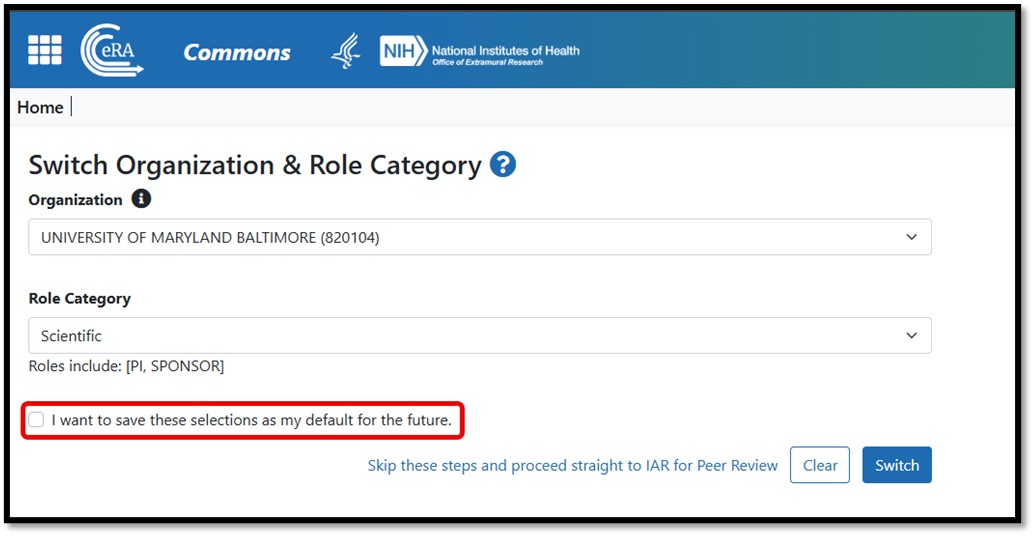Skip steps and proceed to IAR link
This screenshot has height=536, width=1034.
coord(572,465)
